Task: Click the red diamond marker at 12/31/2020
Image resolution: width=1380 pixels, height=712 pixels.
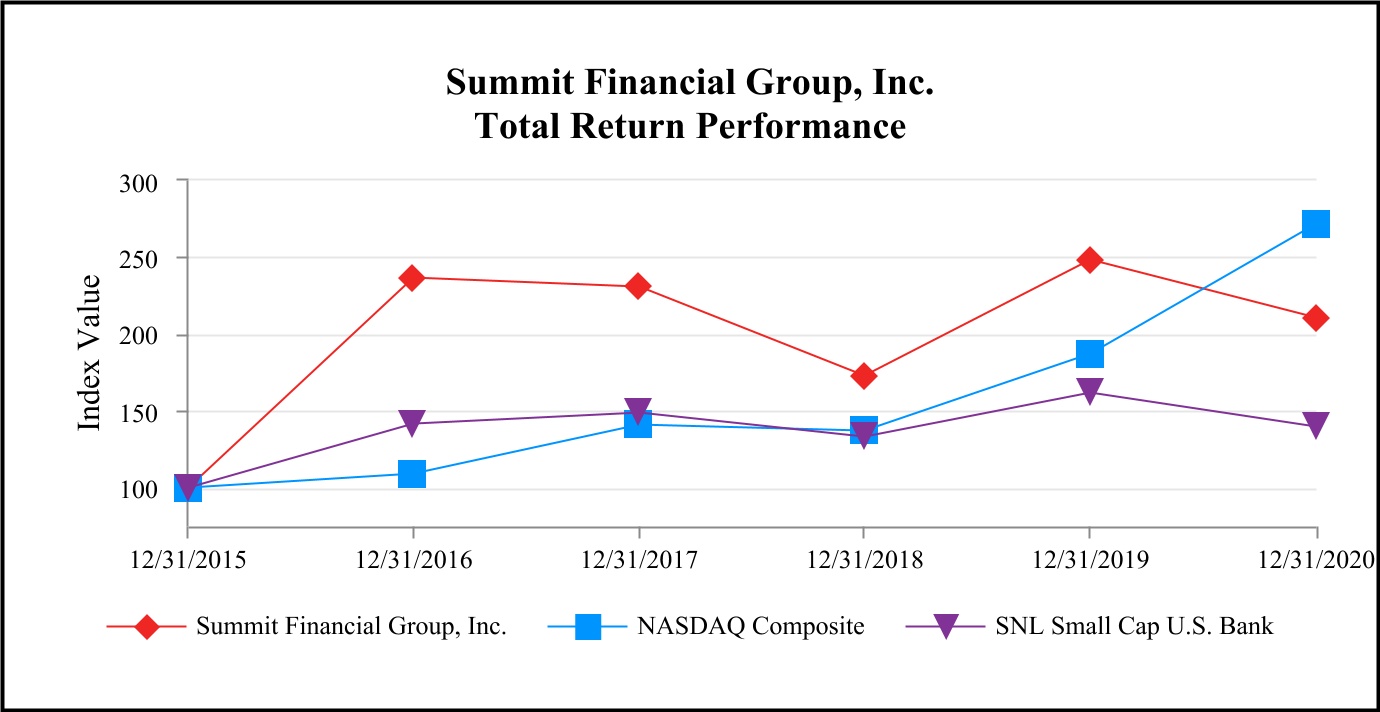Action: (x=1316, y=318)
